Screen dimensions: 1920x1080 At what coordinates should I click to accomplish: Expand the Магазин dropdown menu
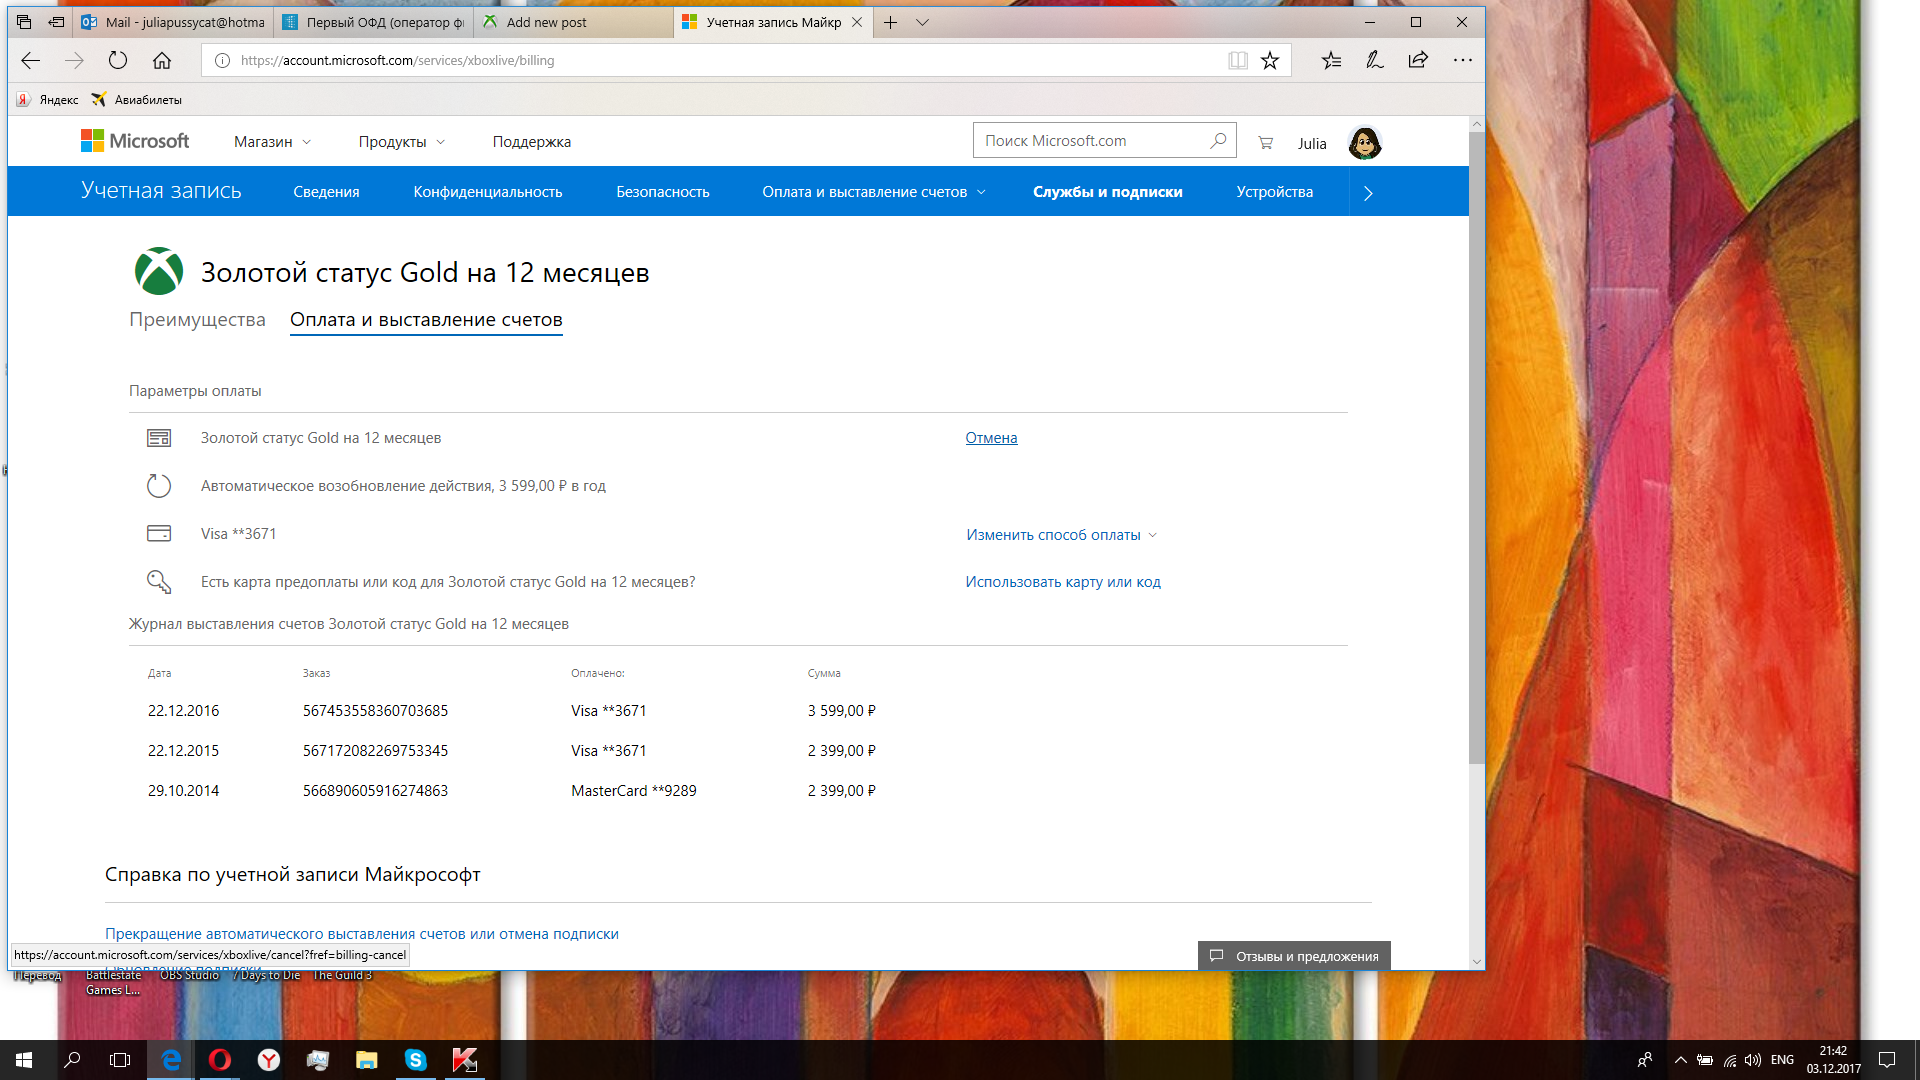(272, 142)
